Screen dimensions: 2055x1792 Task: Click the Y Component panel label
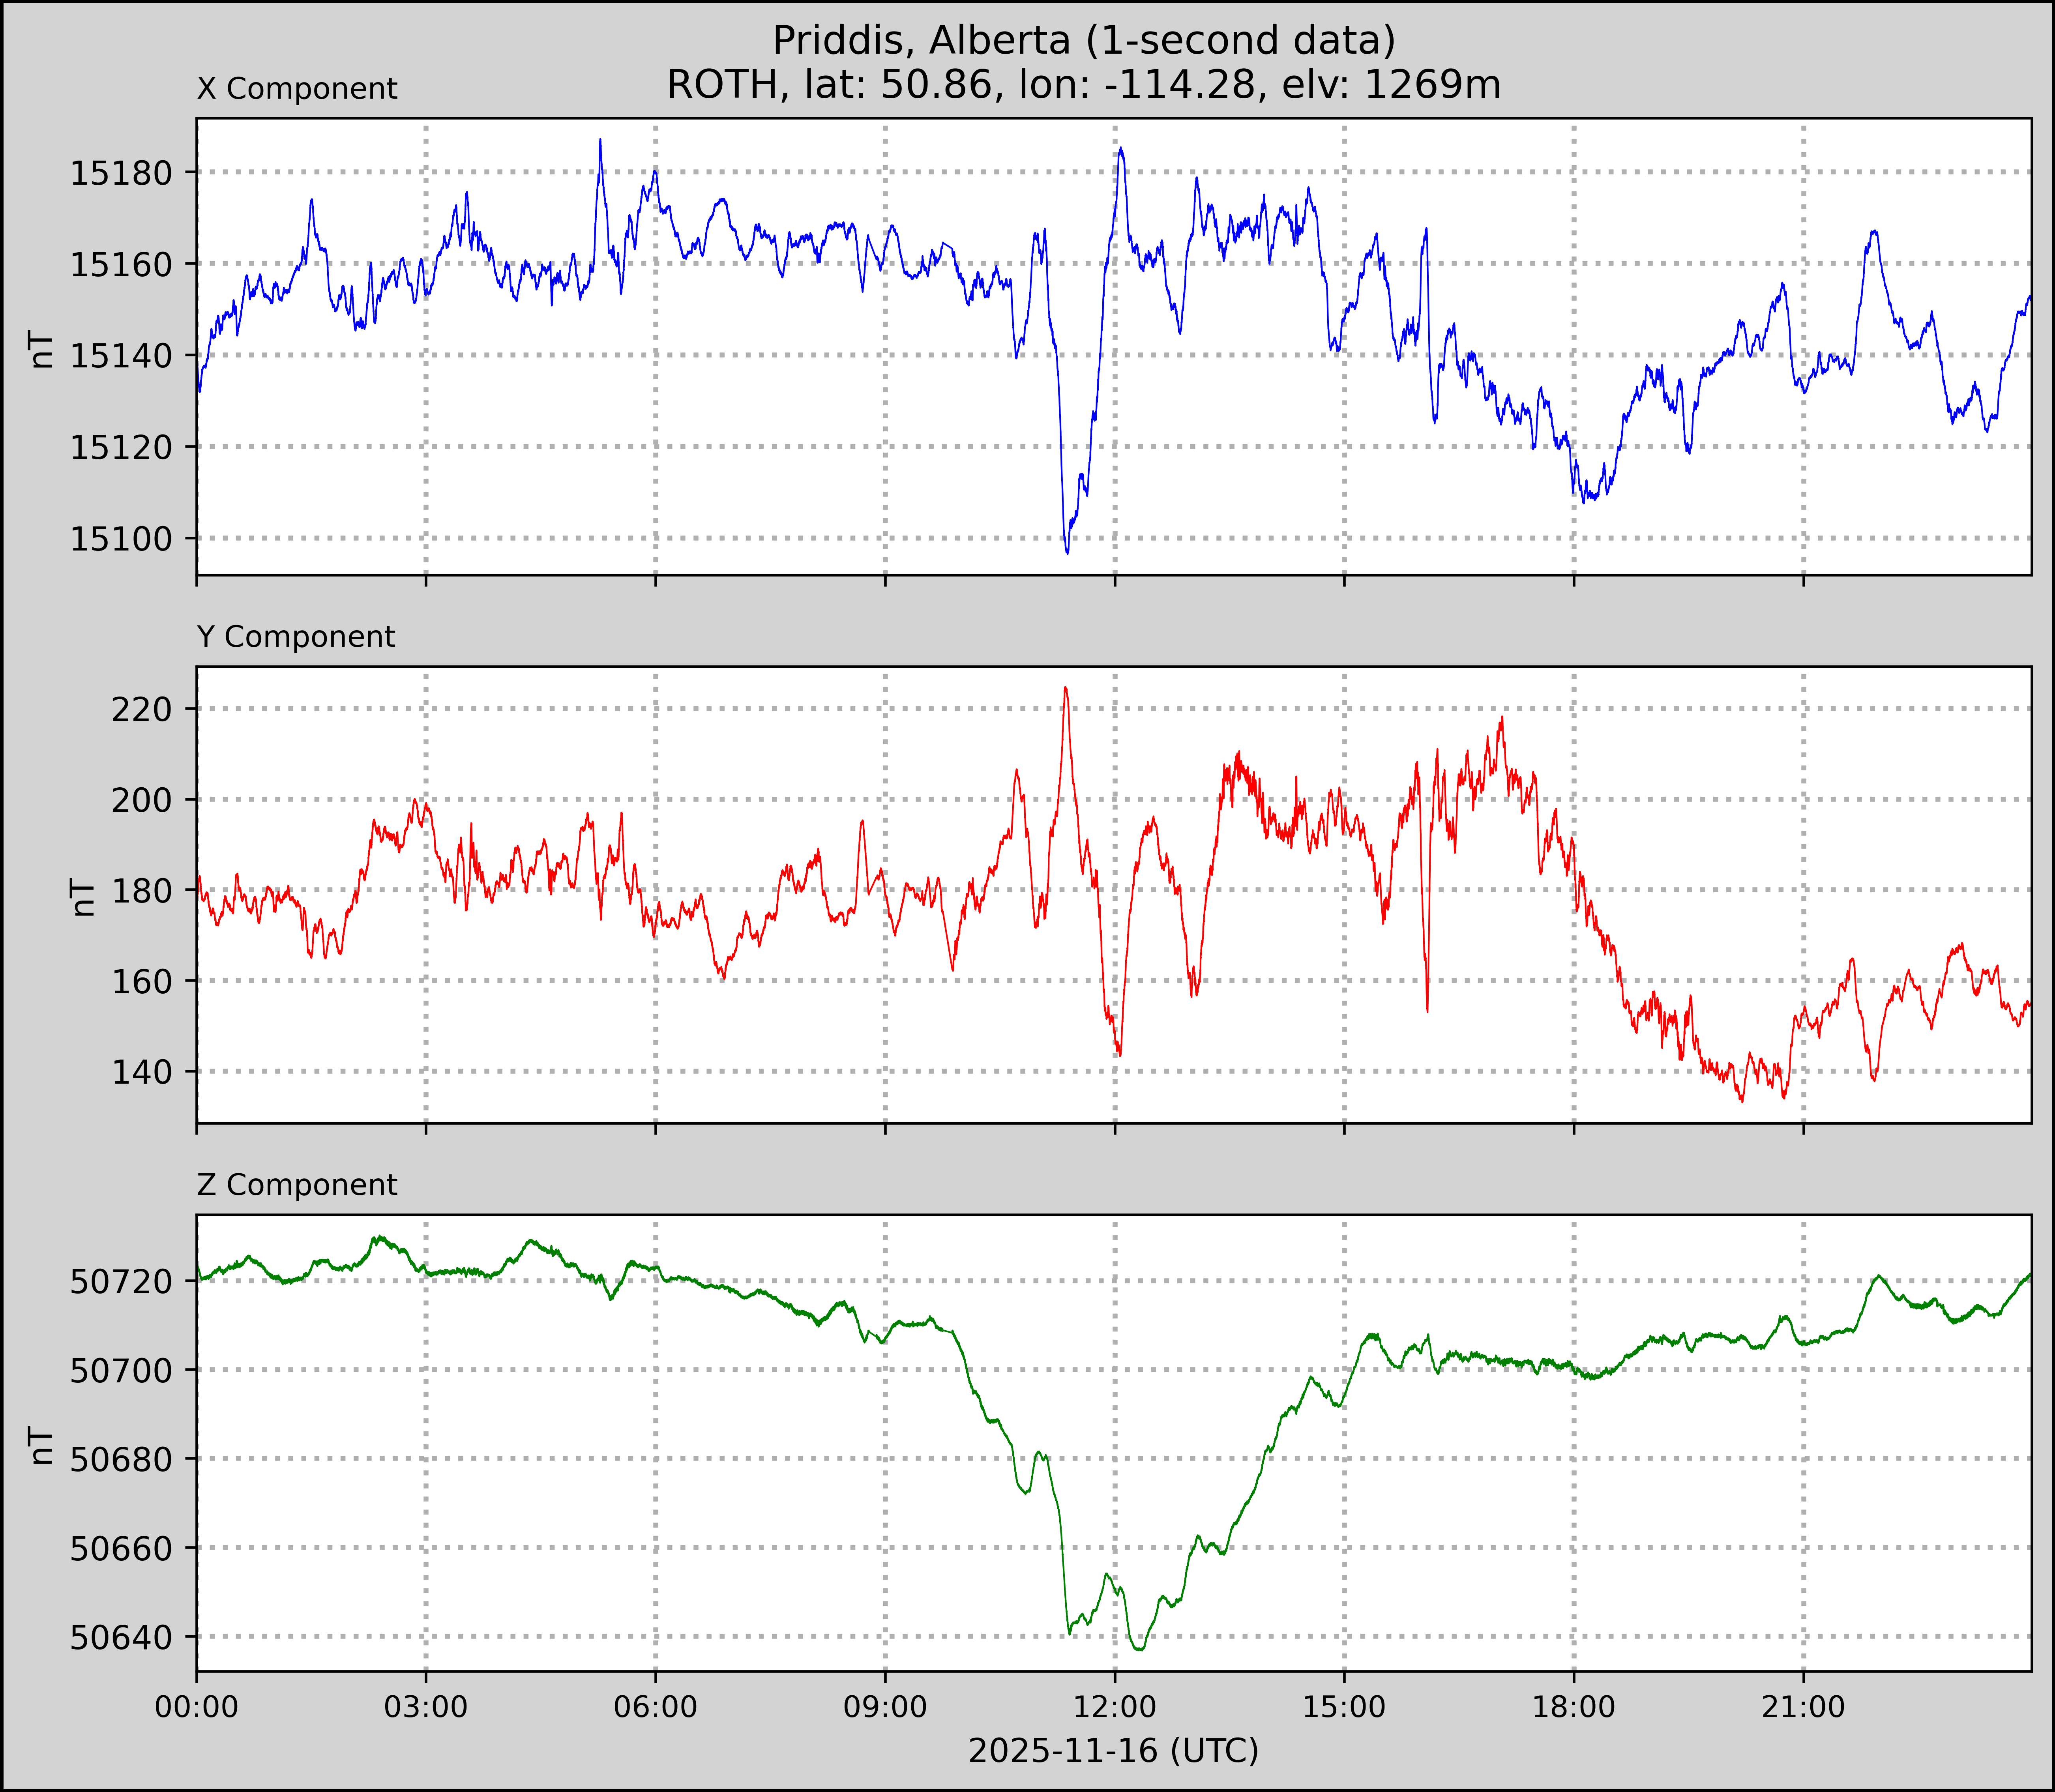(296, 637)
